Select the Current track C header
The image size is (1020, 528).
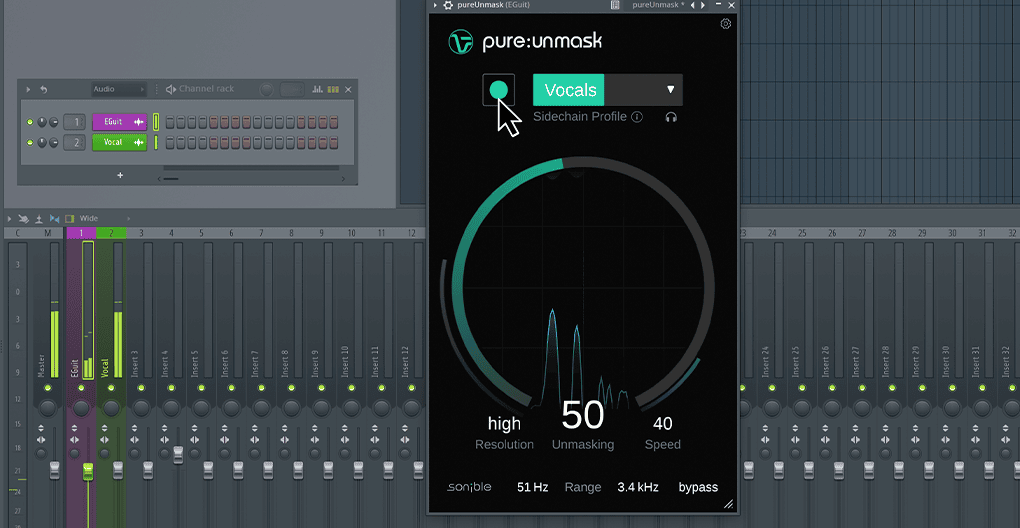18,233
